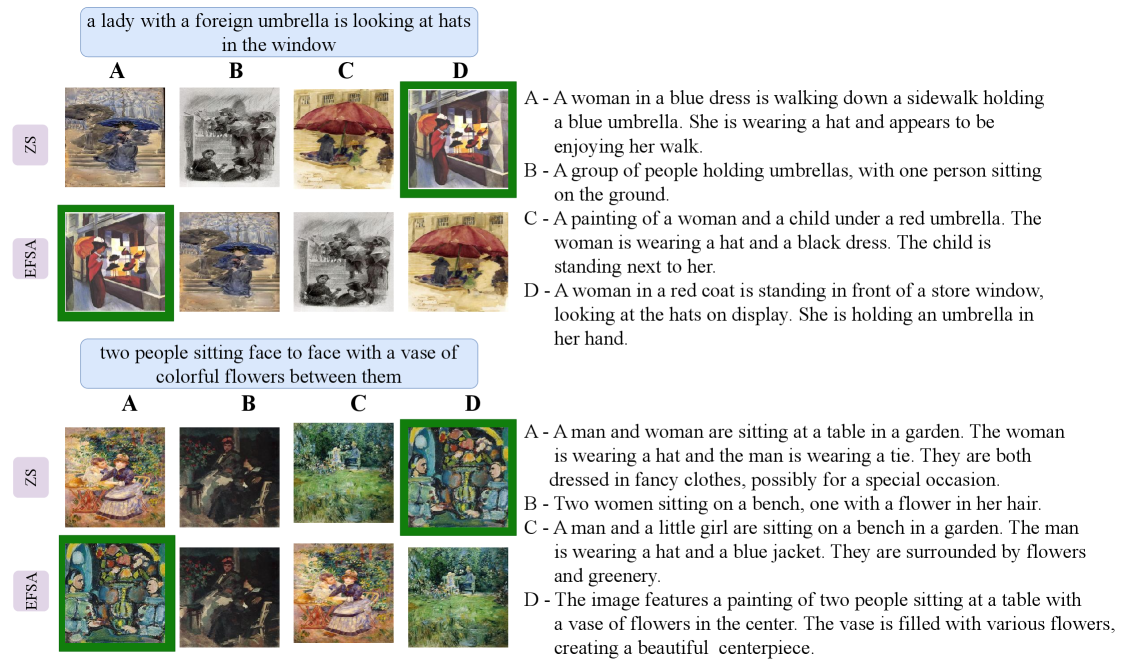Click the top ZS row label
The image size is (1142, 669).
tap(31, 144)
